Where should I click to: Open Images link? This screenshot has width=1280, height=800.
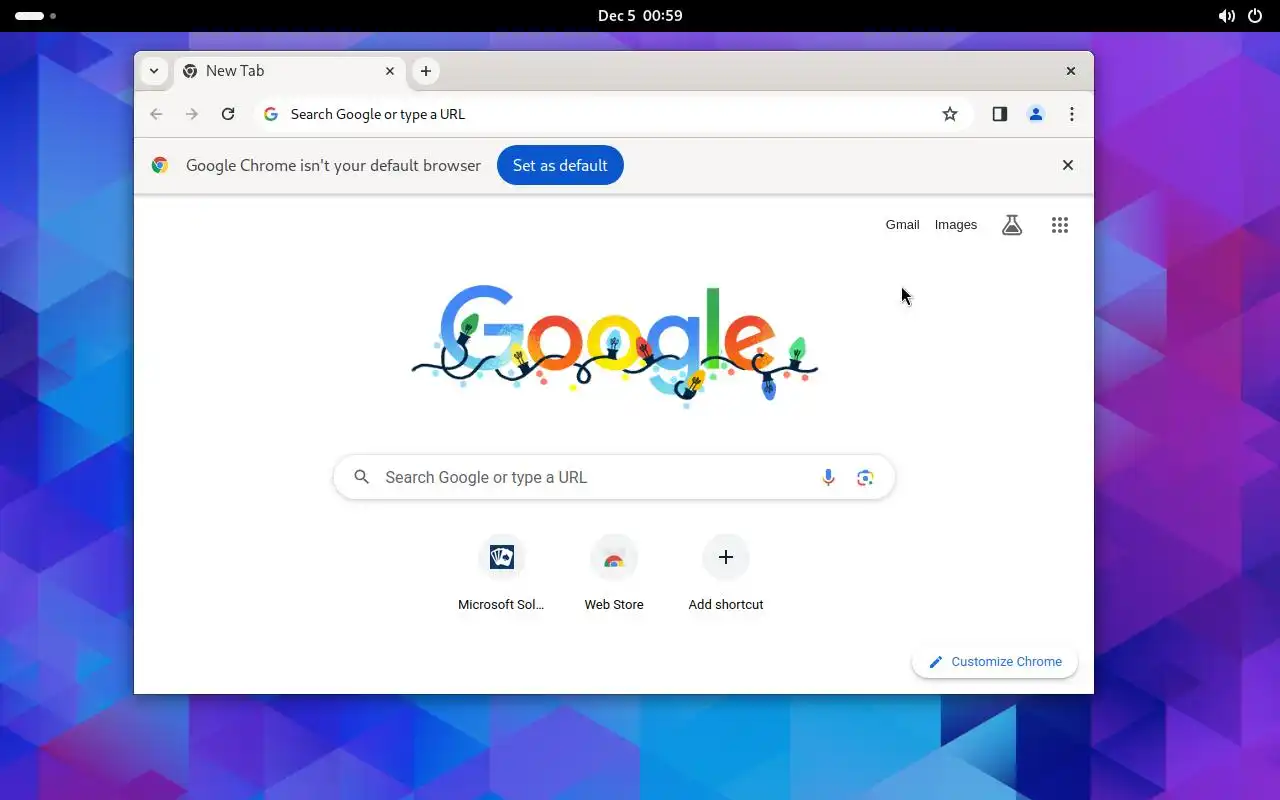pos(956,225)
